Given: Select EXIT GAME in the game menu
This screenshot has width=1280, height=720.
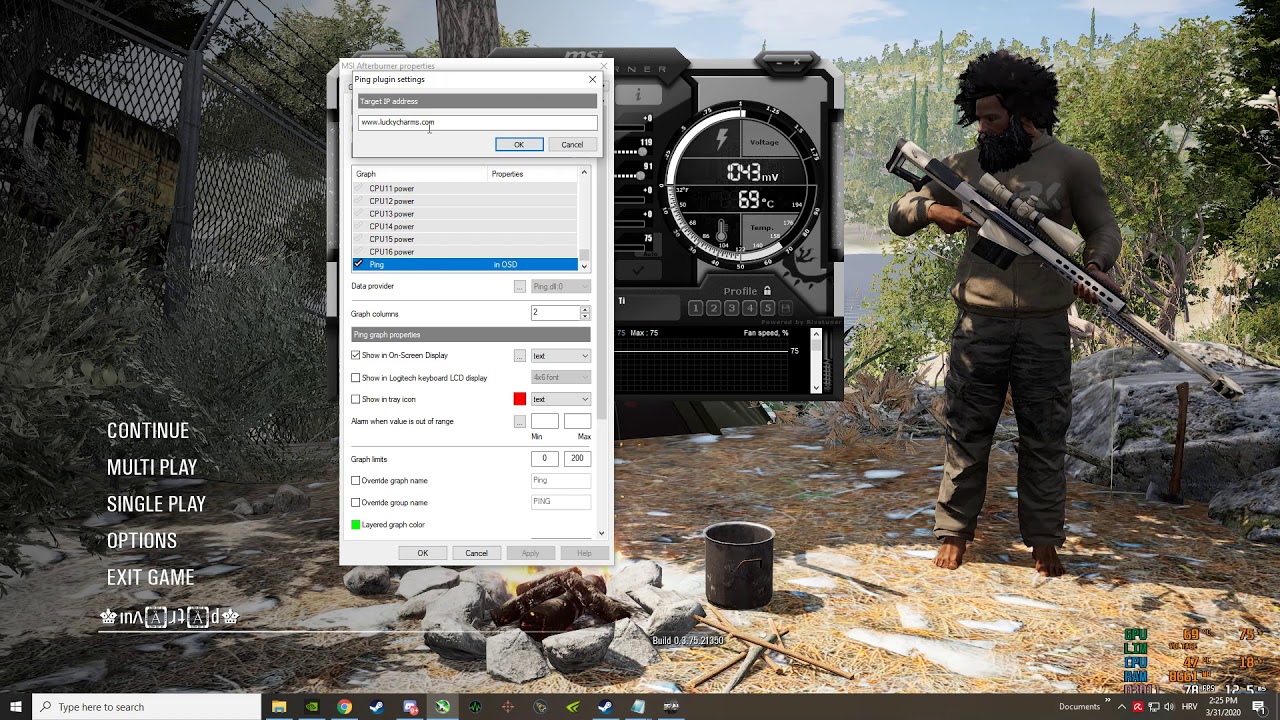Looking at the screenshot, I should click(151, 577).
